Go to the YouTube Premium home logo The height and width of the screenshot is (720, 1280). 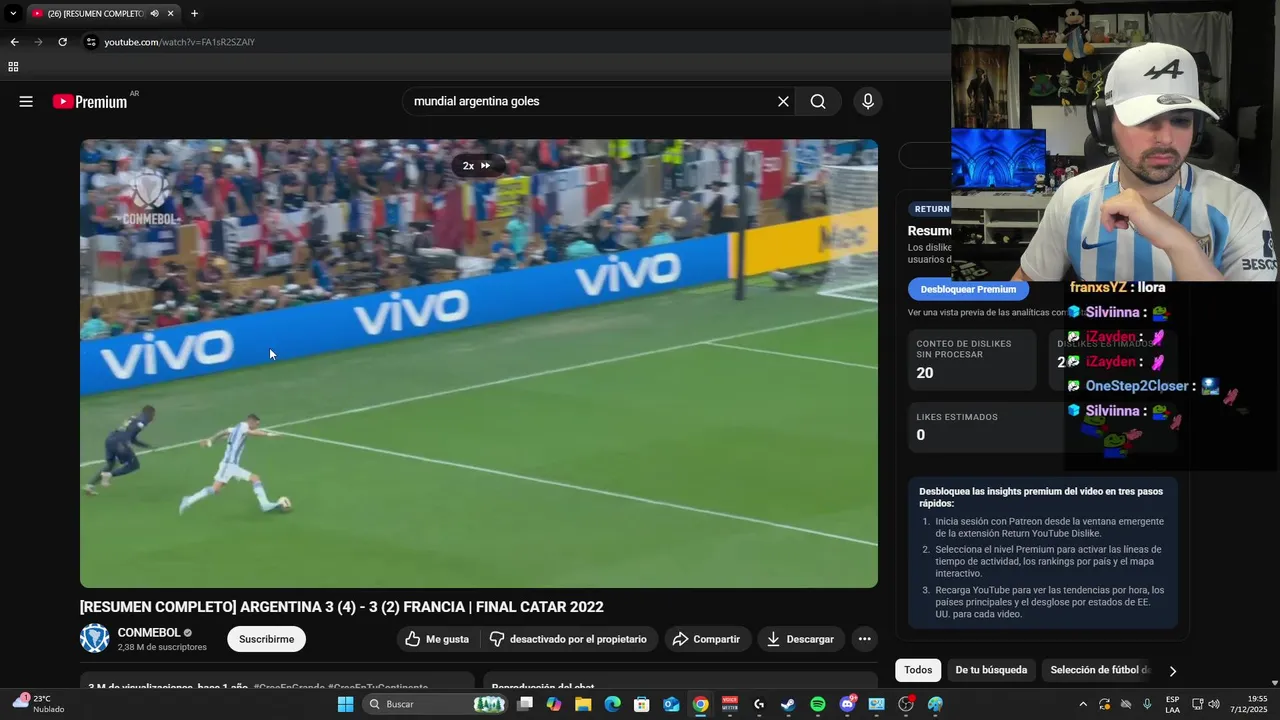(90, 101)
